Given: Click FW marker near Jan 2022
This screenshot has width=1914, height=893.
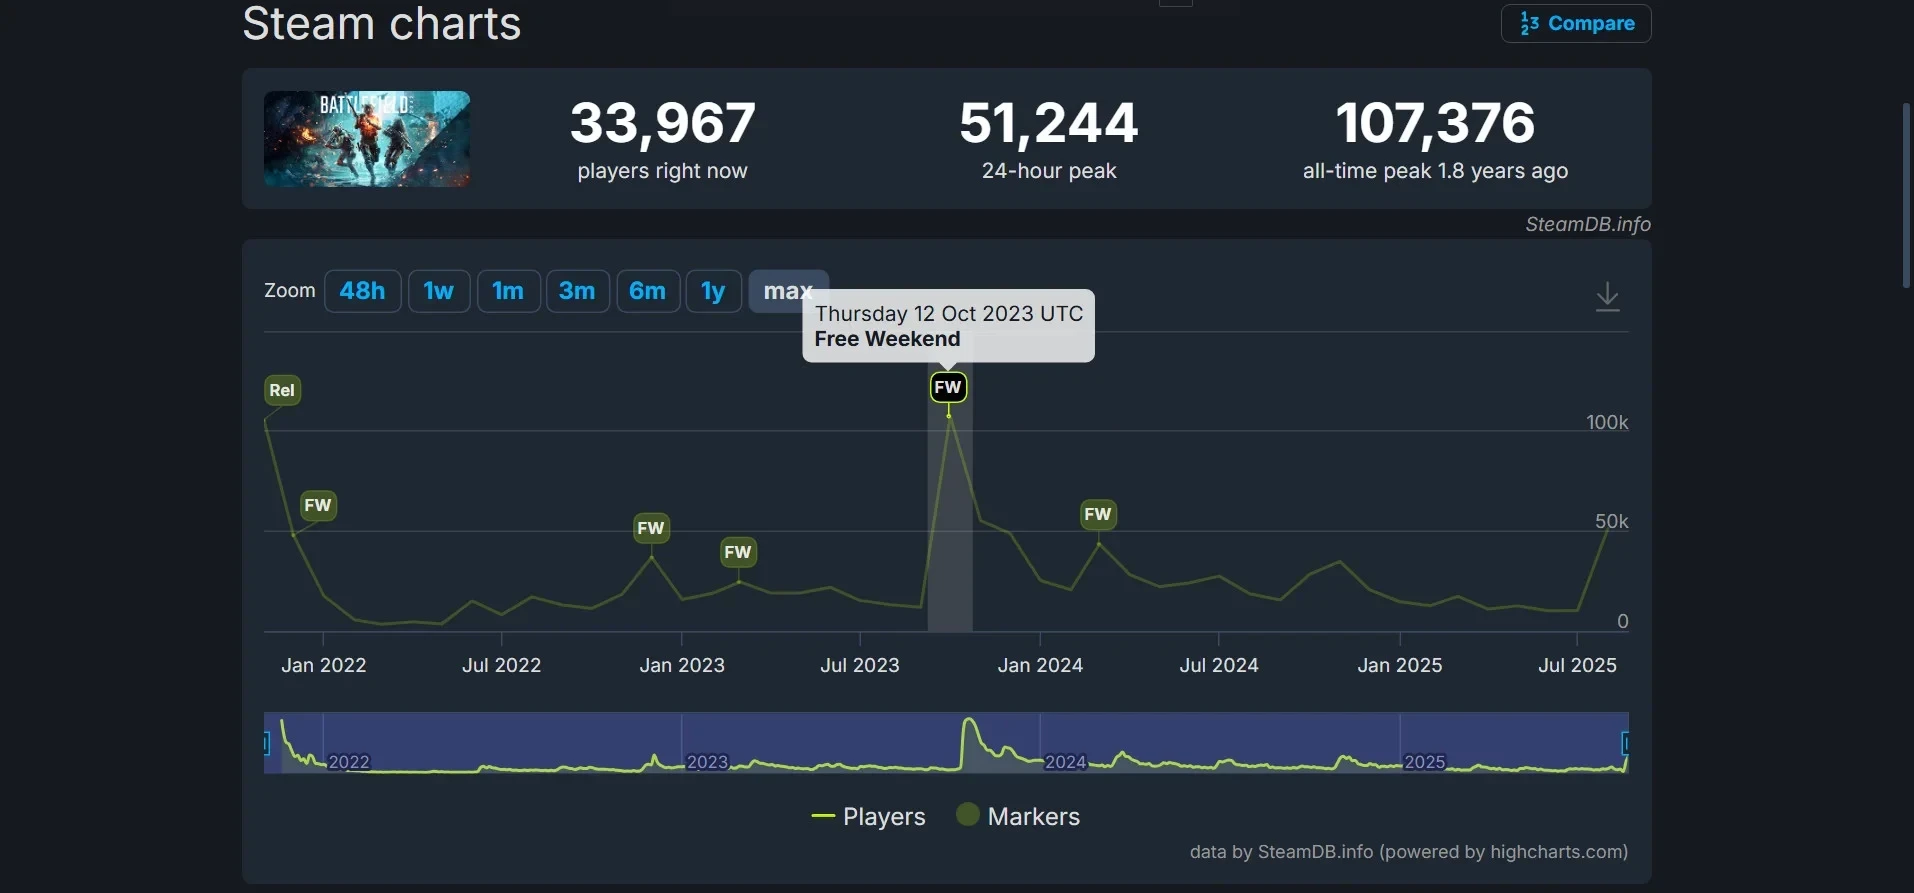Looking at the screenshot, I should [318, 505].
